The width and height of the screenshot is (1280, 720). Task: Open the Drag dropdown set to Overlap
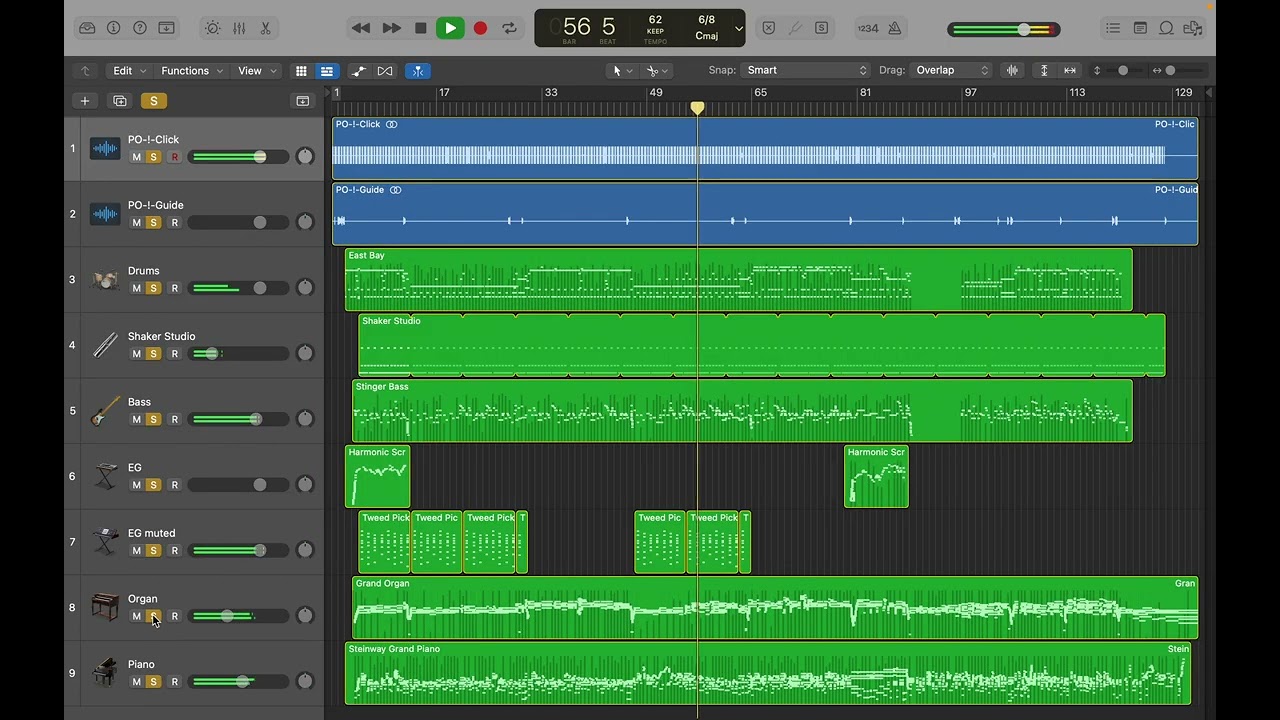(951, 70)
